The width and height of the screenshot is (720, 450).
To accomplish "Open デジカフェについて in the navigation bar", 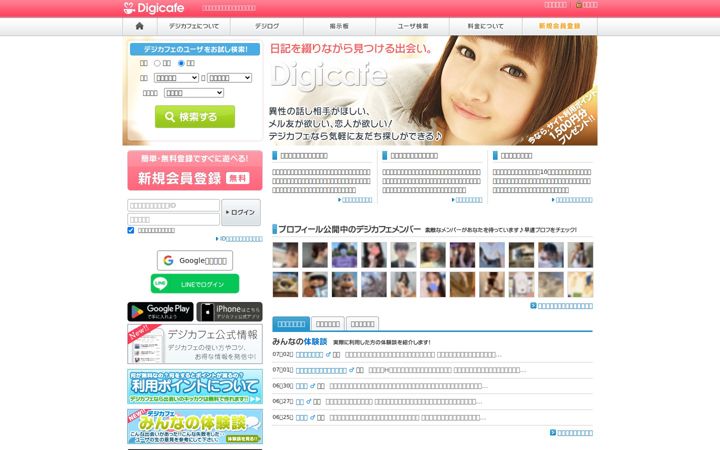I will (194, 26).
